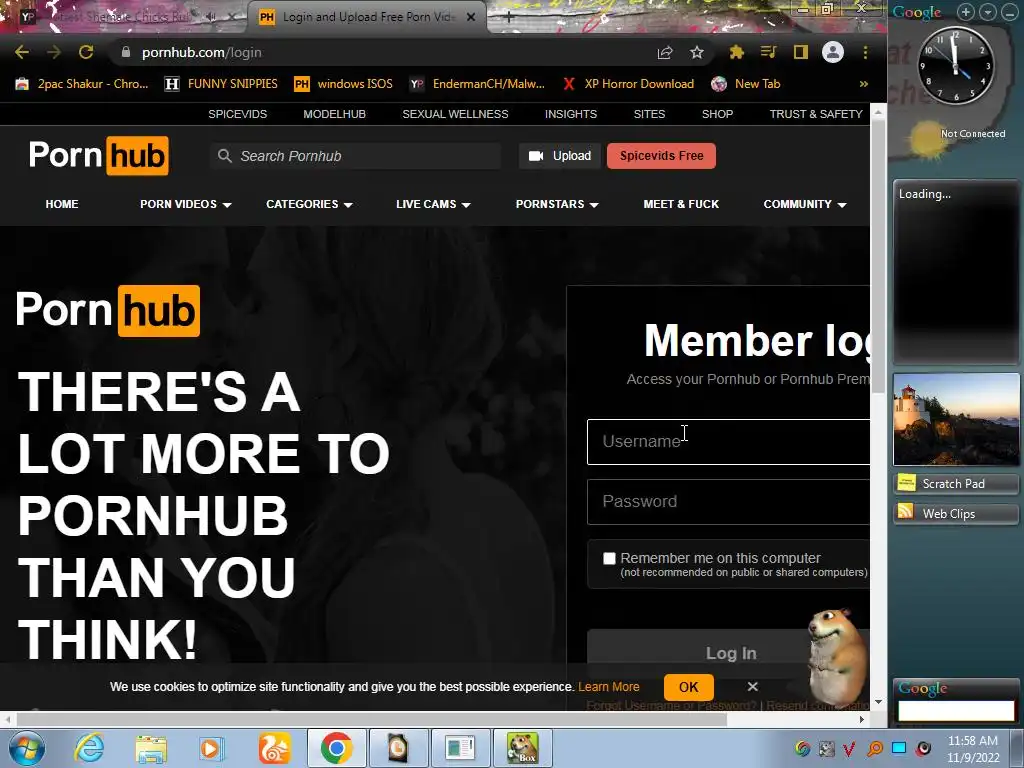This screenshot has height=768, width=1024.
Task: Open Windows Media Player taskbar icon
Action: (212, 748)
